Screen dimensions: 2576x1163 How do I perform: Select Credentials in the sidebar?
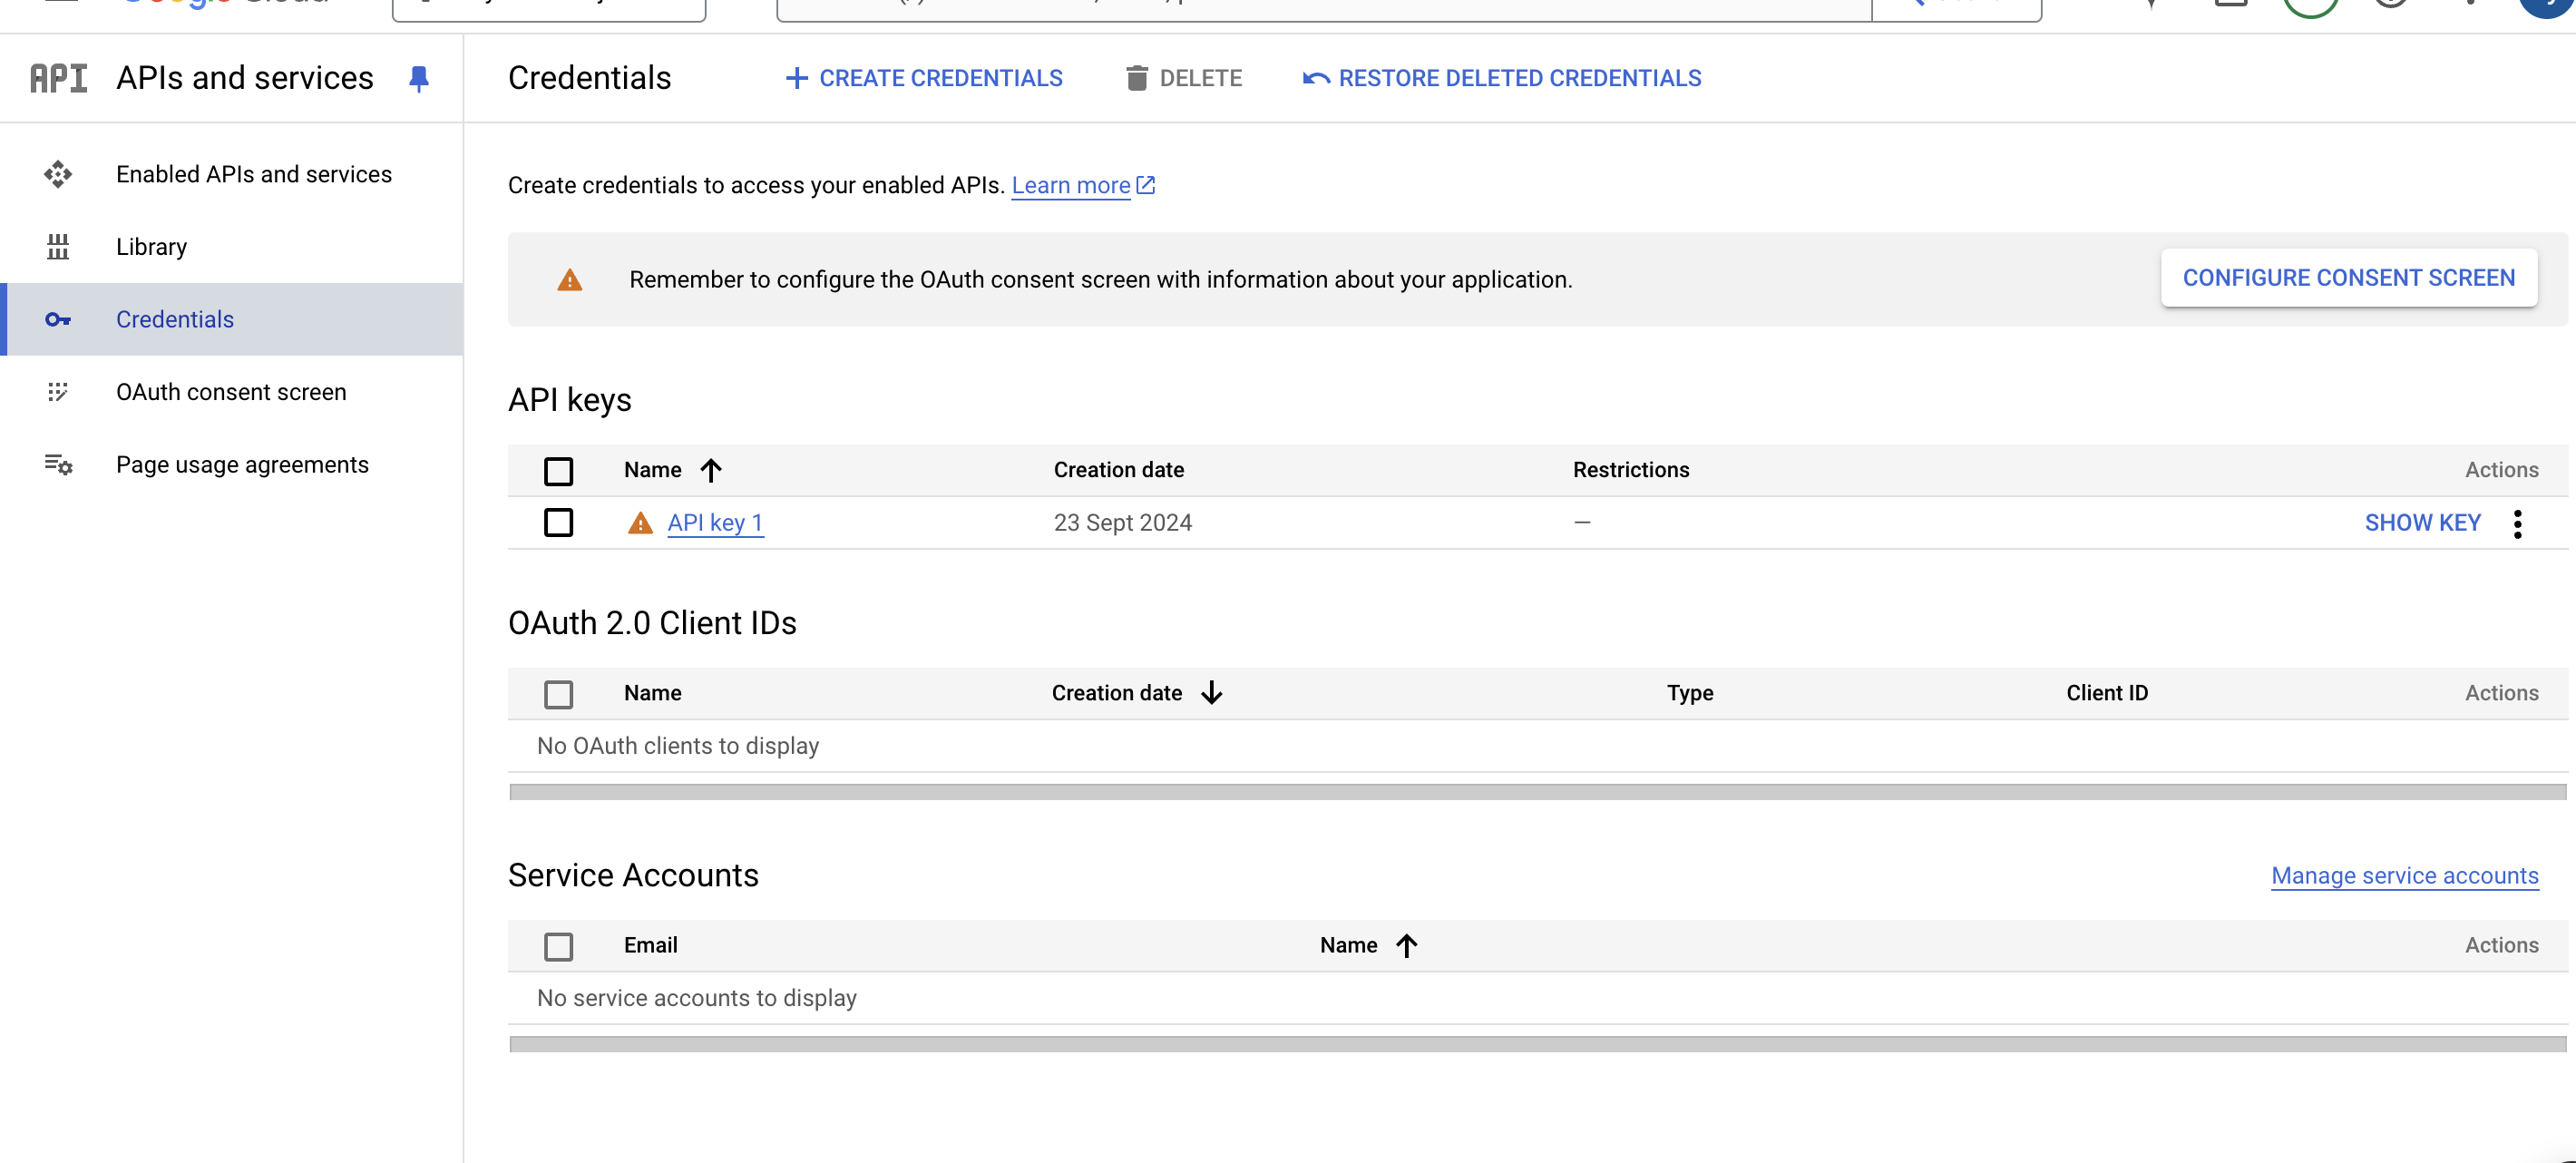click(232, 319)
